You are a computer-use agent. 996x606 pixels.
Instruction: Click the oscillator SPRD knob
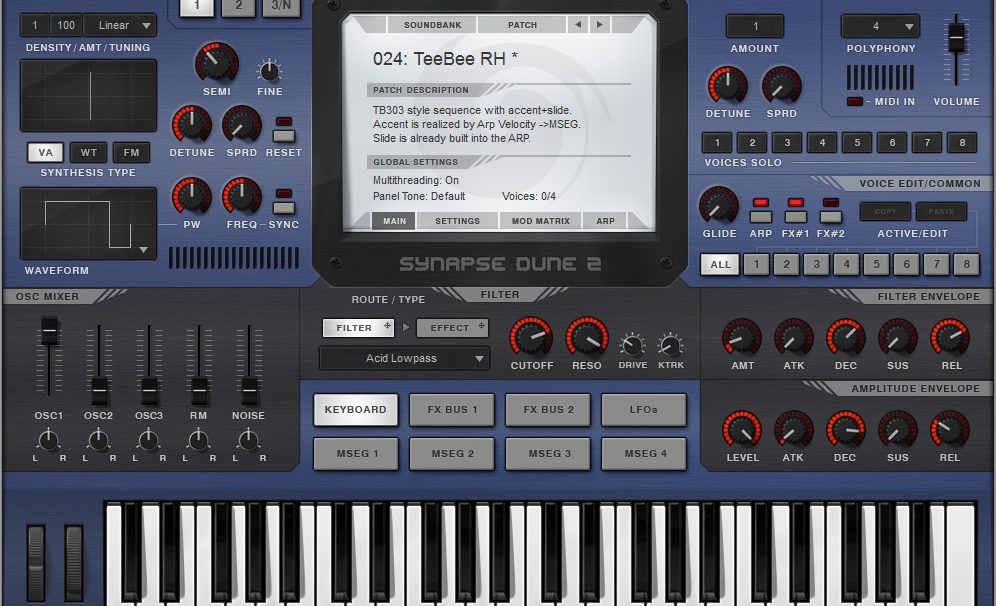click(241, 124)
